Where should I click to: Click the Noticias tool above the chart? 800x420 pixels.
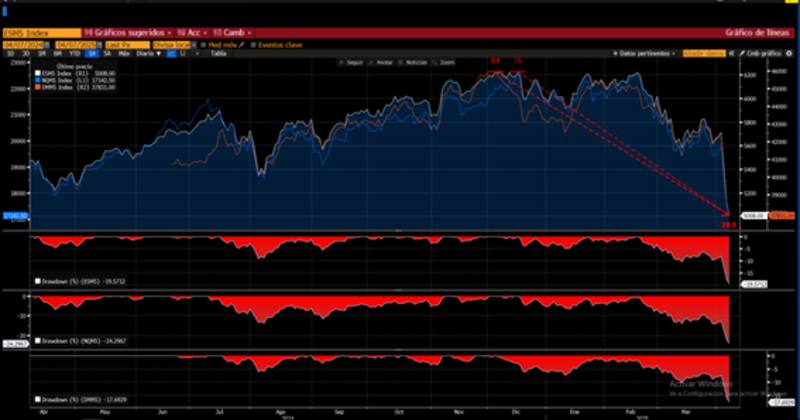tap(413, 62)
